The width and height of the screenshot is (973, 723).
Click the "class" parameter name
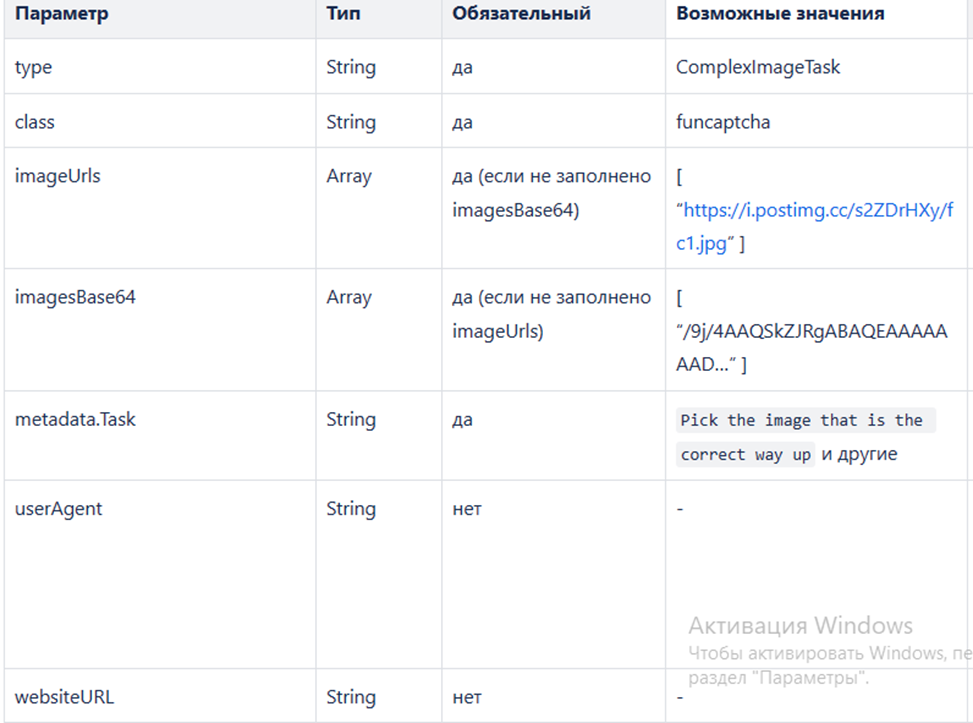tap(35, 122)
